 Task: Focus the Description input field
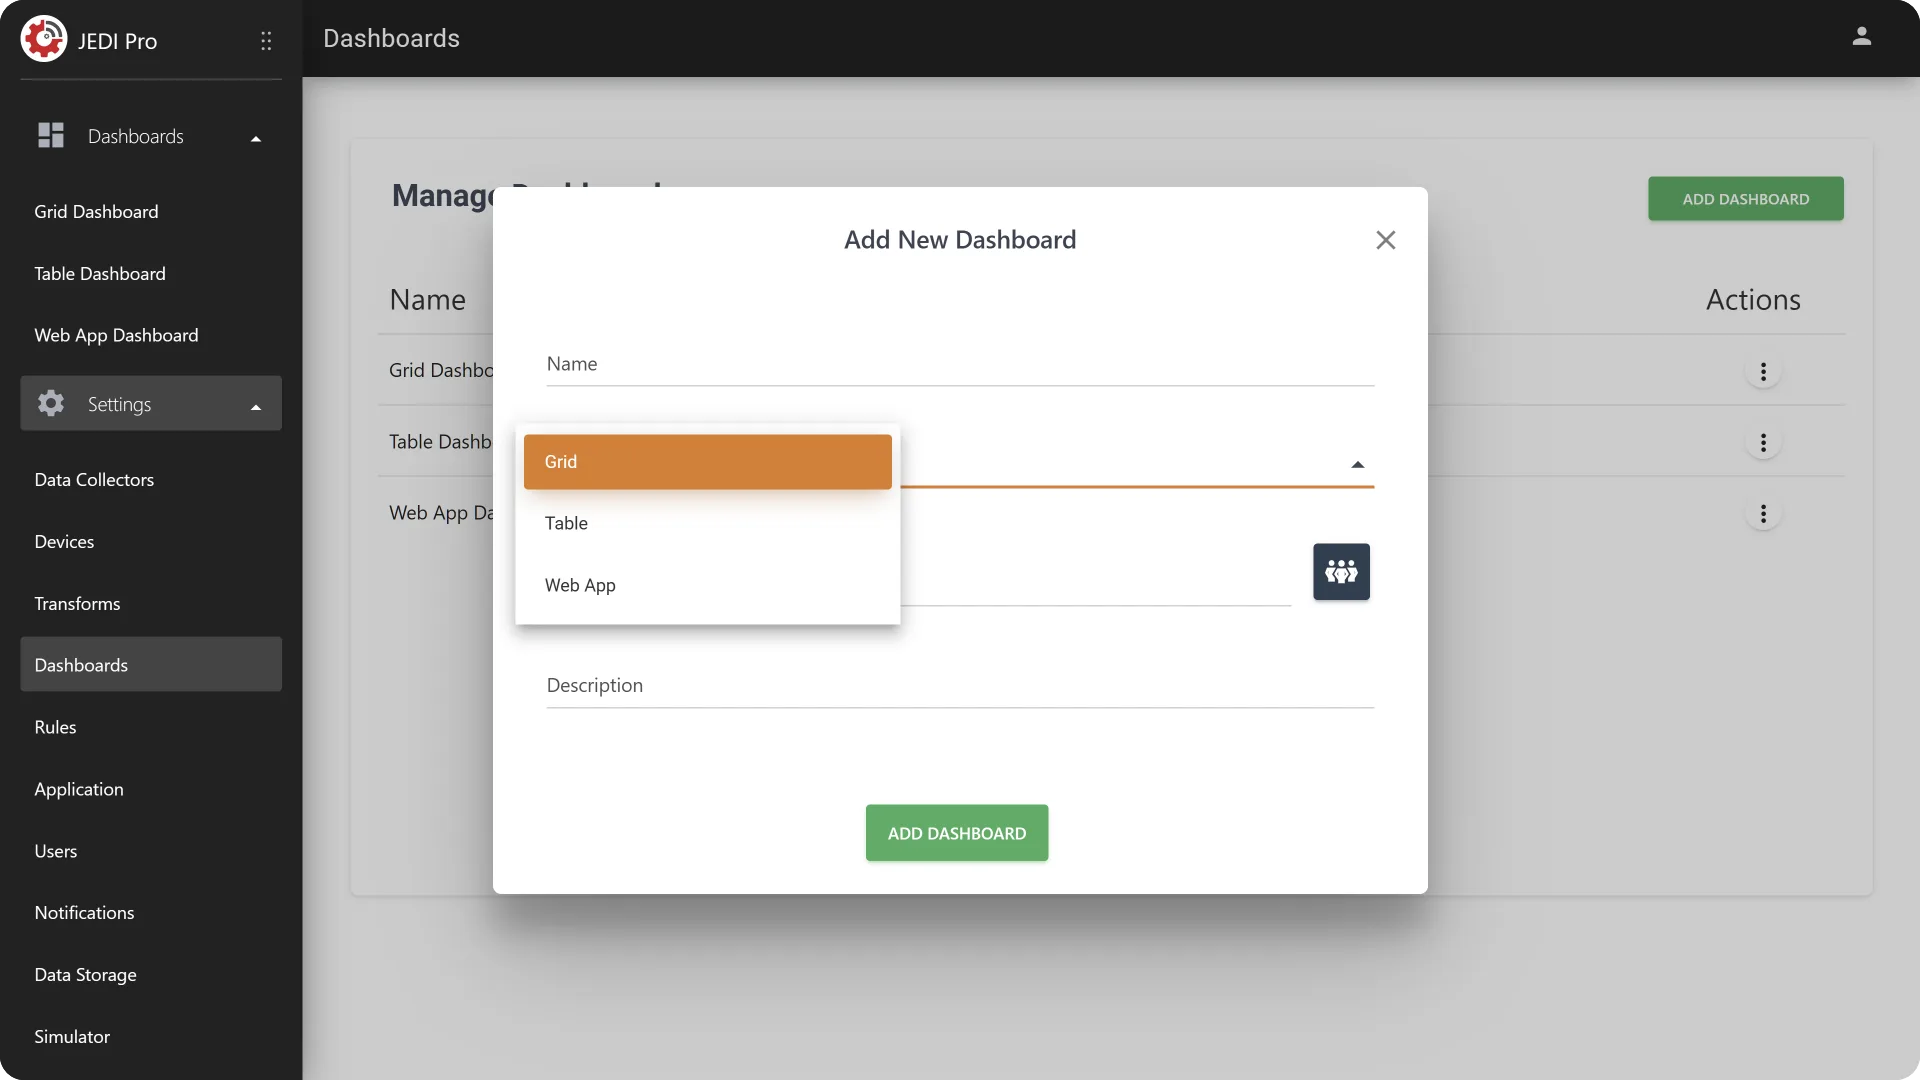click(x=960, y=686)
